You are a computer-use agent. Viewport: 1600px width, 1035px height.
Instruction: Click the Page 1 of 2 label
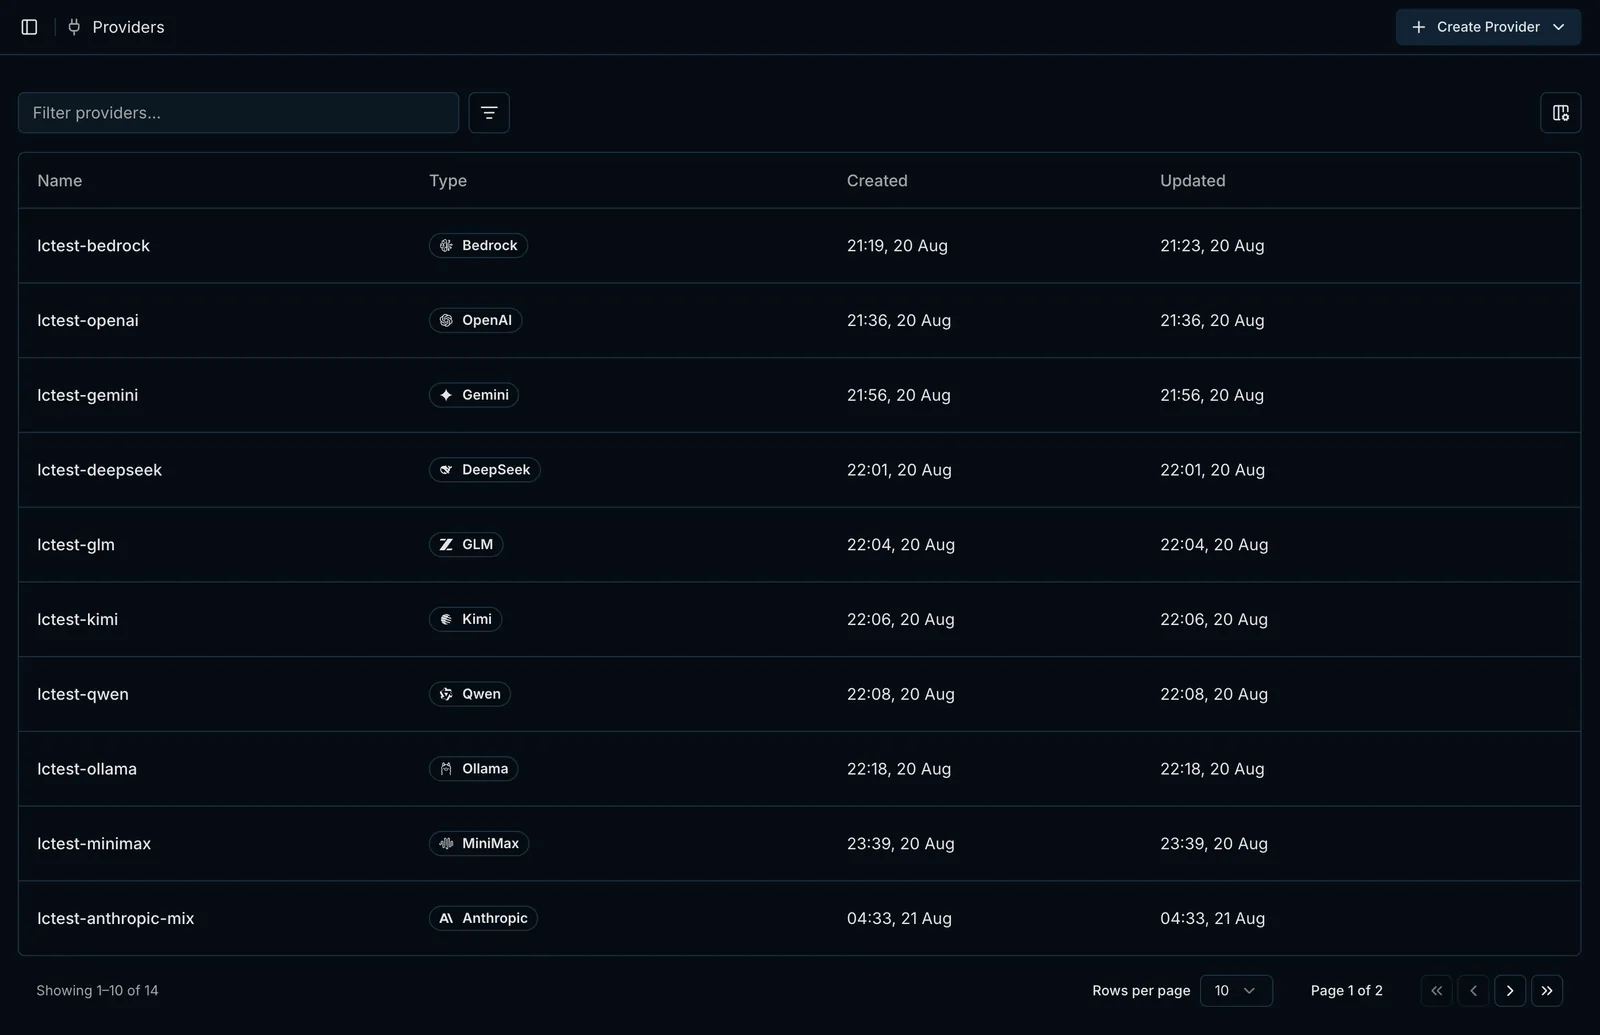coord(1346,991)
